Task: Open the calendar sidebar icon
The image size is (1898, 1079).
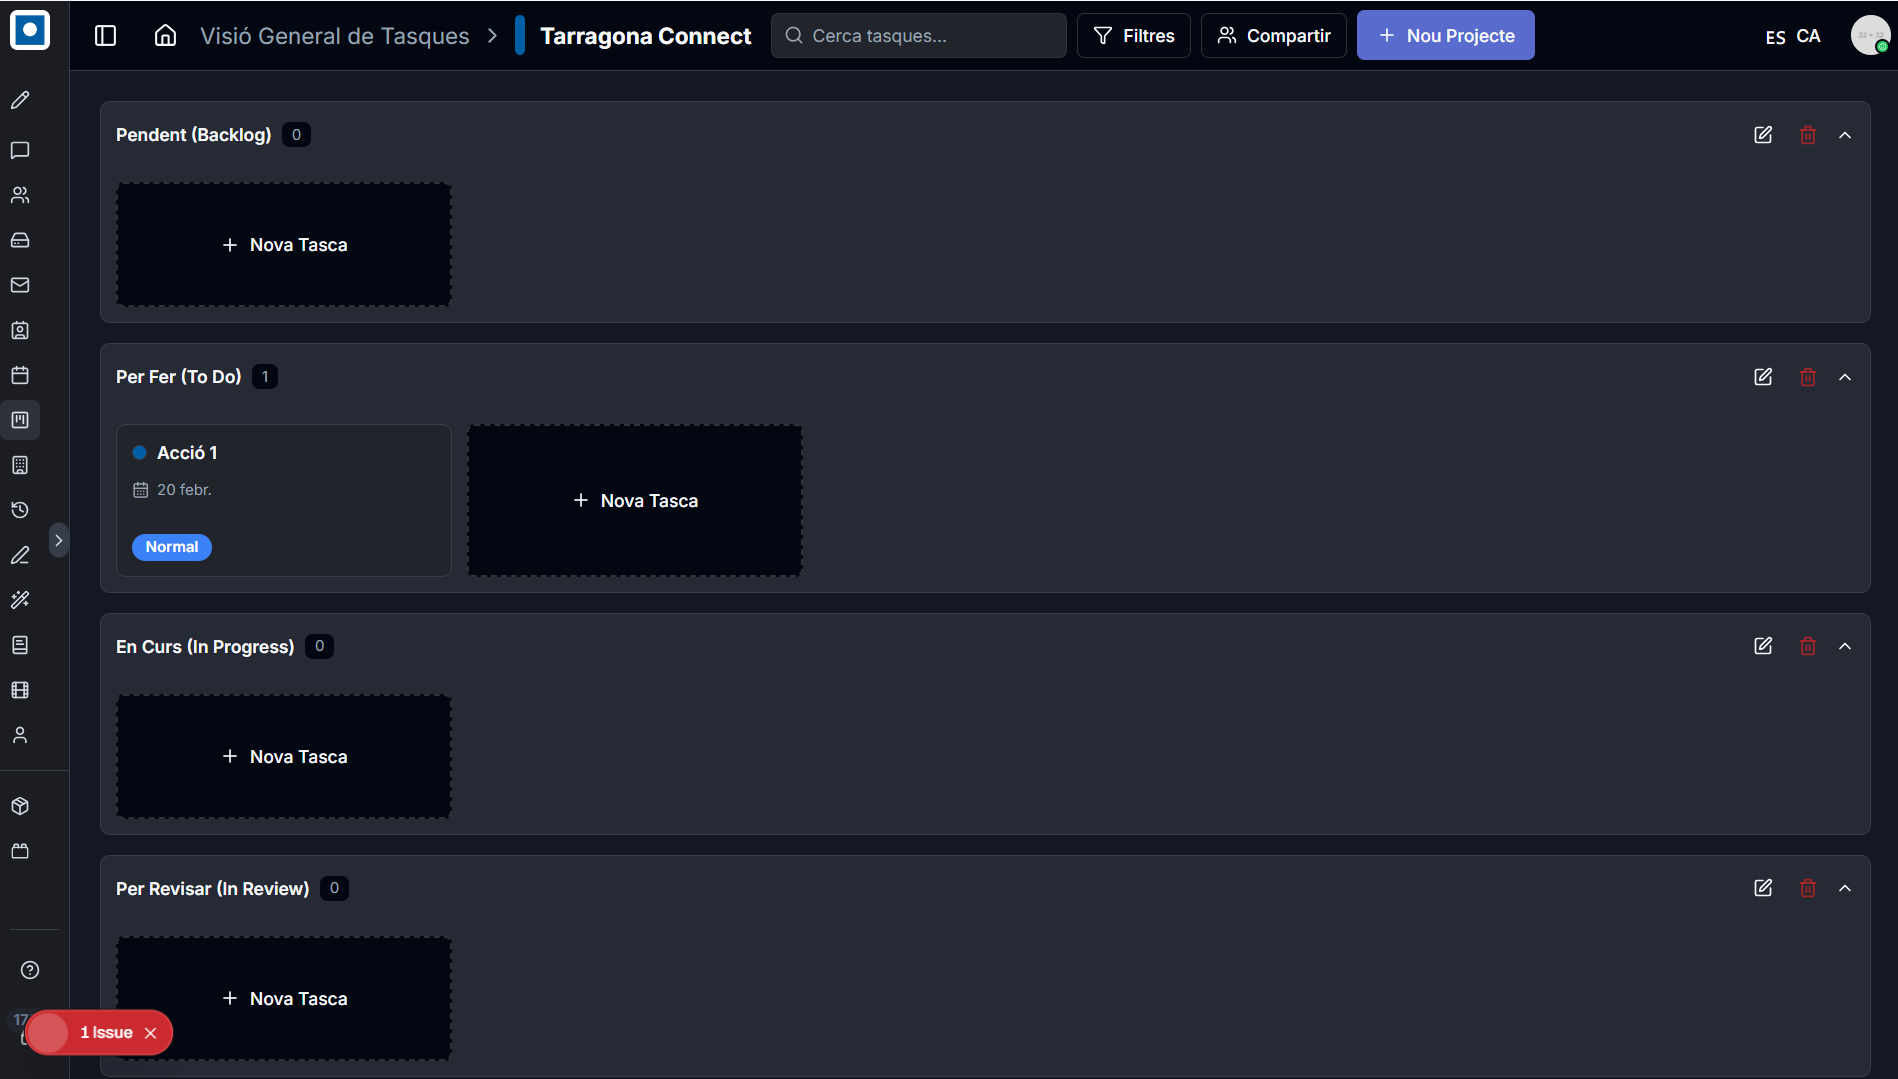Action: (20, 375)
